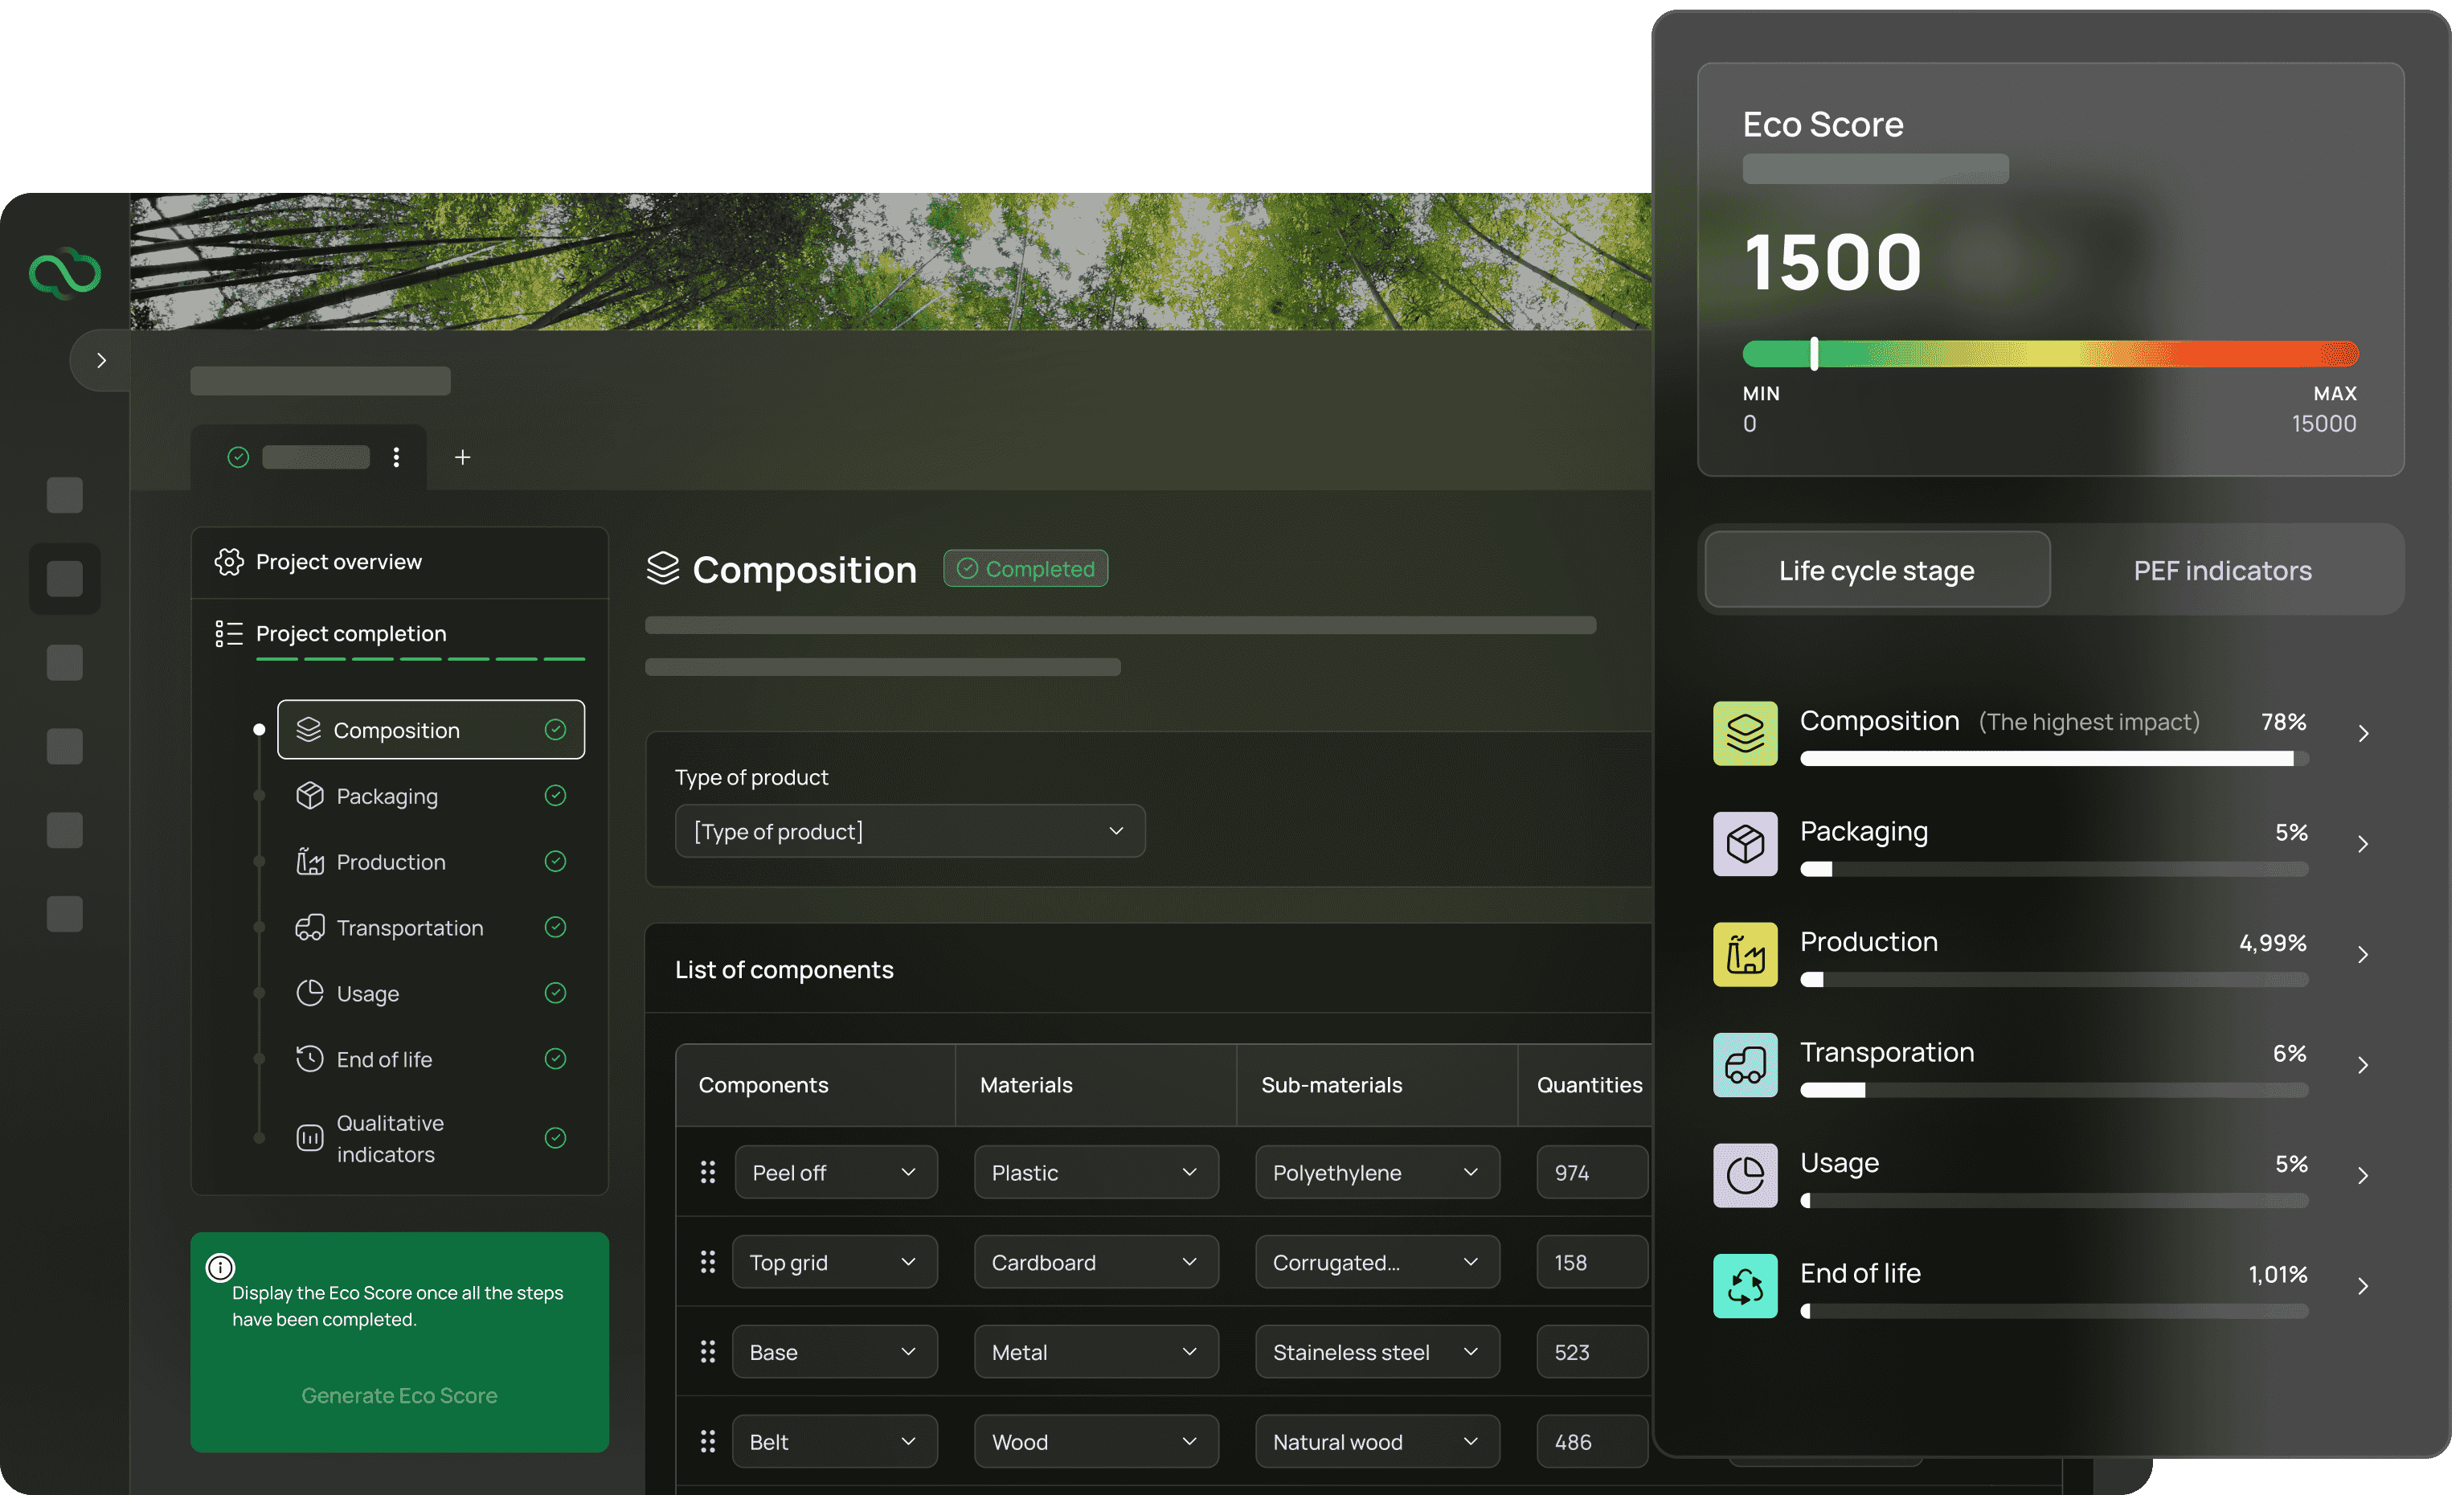The height and width of the screenshot is (1495, 2464).
Task: Open the Plastic materials dropdown
Action: 1095,1172
